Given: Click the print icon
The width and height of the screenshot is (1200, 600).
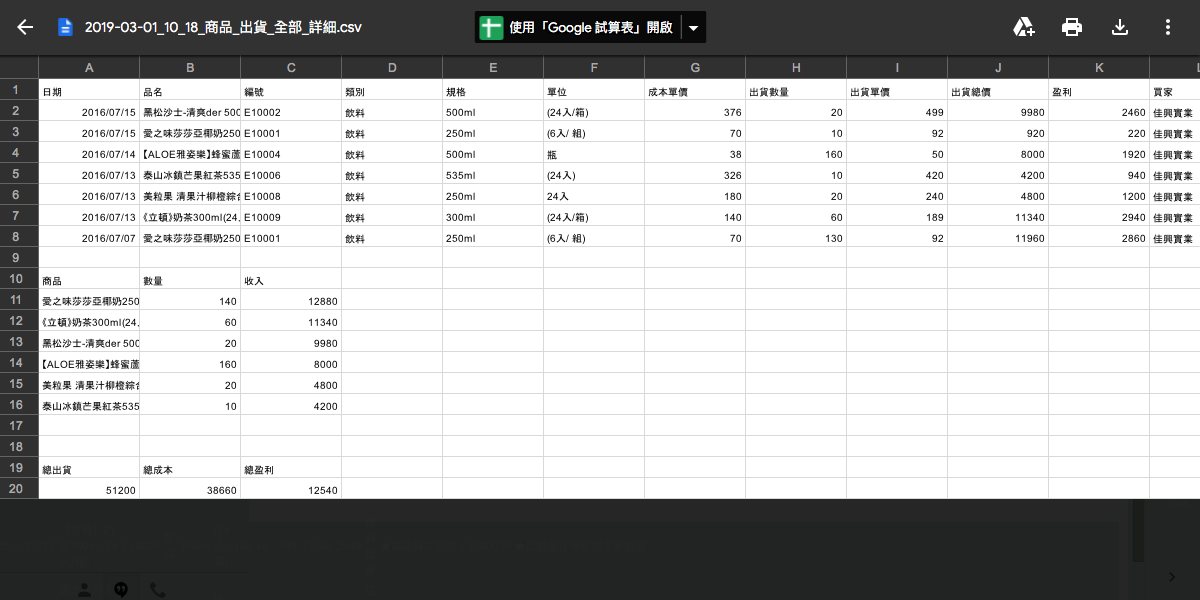Looking at the screenshot, I should (1072, 27).
